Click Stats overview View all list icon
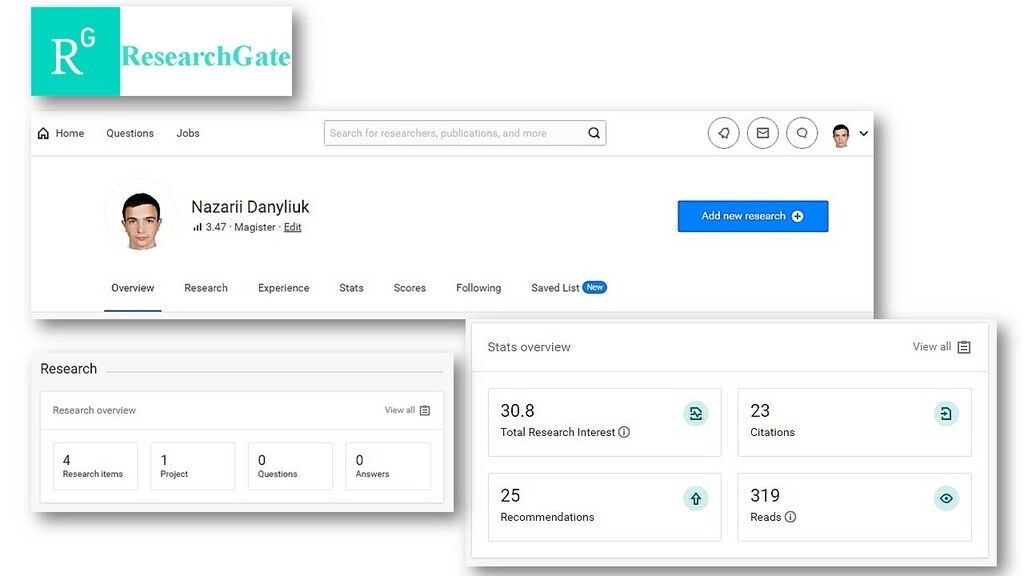1024x576 pixels. pyautogui.click(x=964, y=347)
